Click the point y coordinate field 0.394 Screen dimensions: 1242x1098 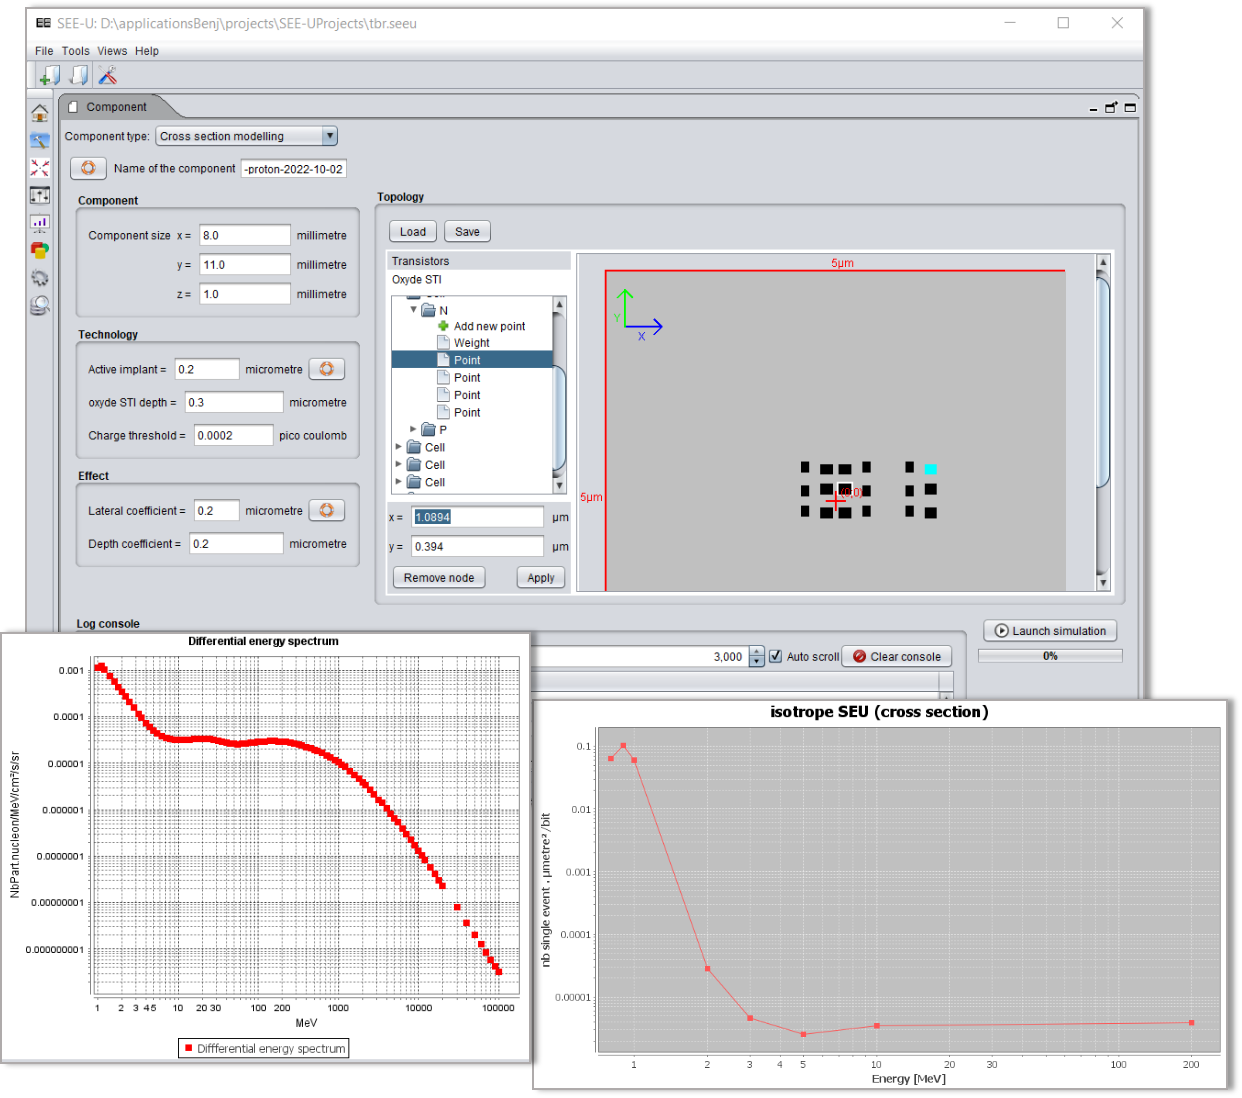point(478,546)
